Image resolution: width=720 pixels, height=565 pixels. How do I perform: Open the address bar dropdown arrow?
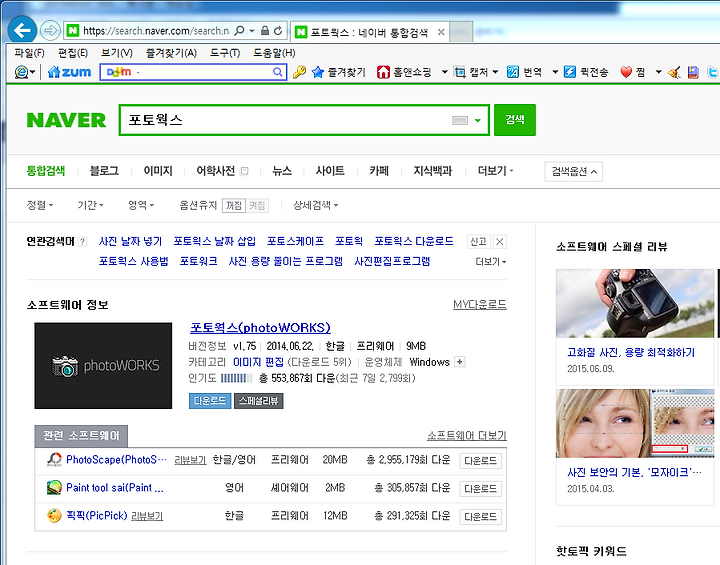click(x=252, y=31)
